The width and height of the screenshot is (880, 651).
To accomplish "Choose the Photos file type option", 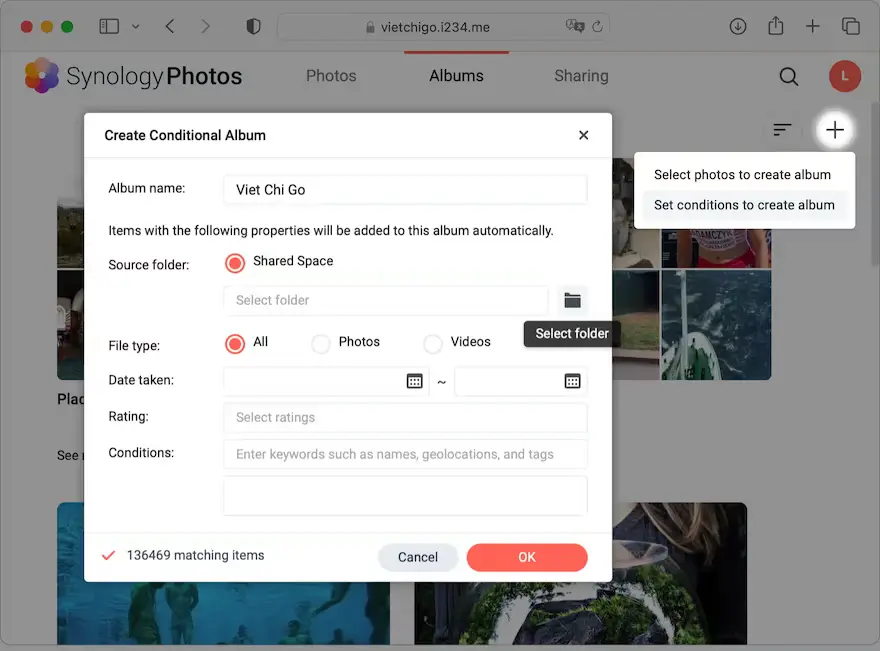I will click(x=321, y=344).
